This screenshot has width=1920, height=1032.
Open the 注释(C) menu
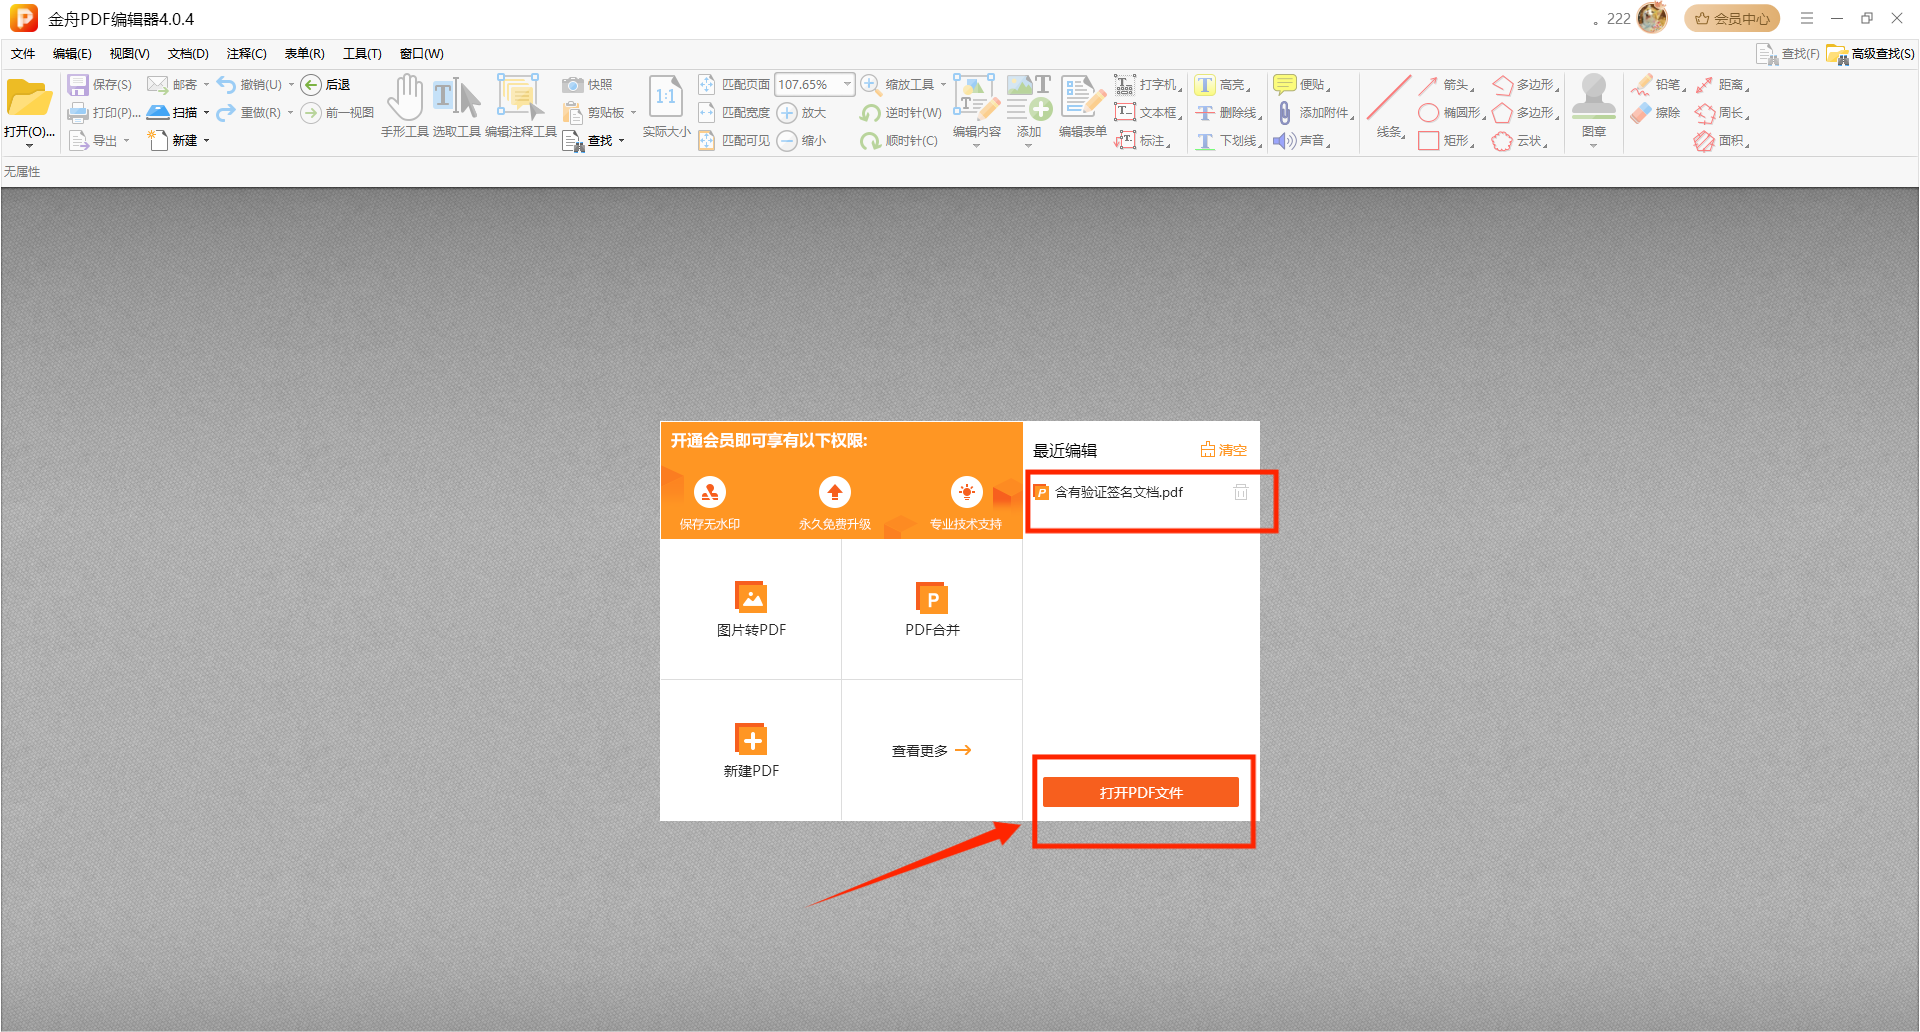[x=247, y=54]
